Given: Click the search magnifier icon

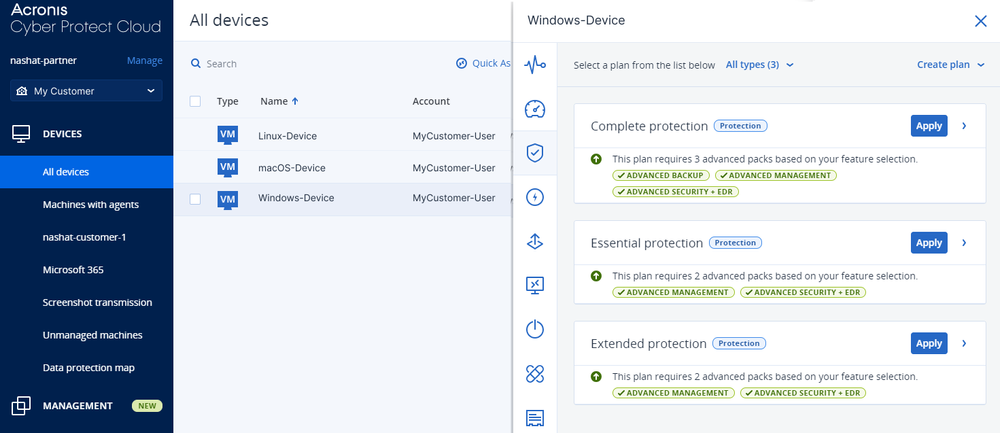Looking at the screenshot, I should click(196, 64).
